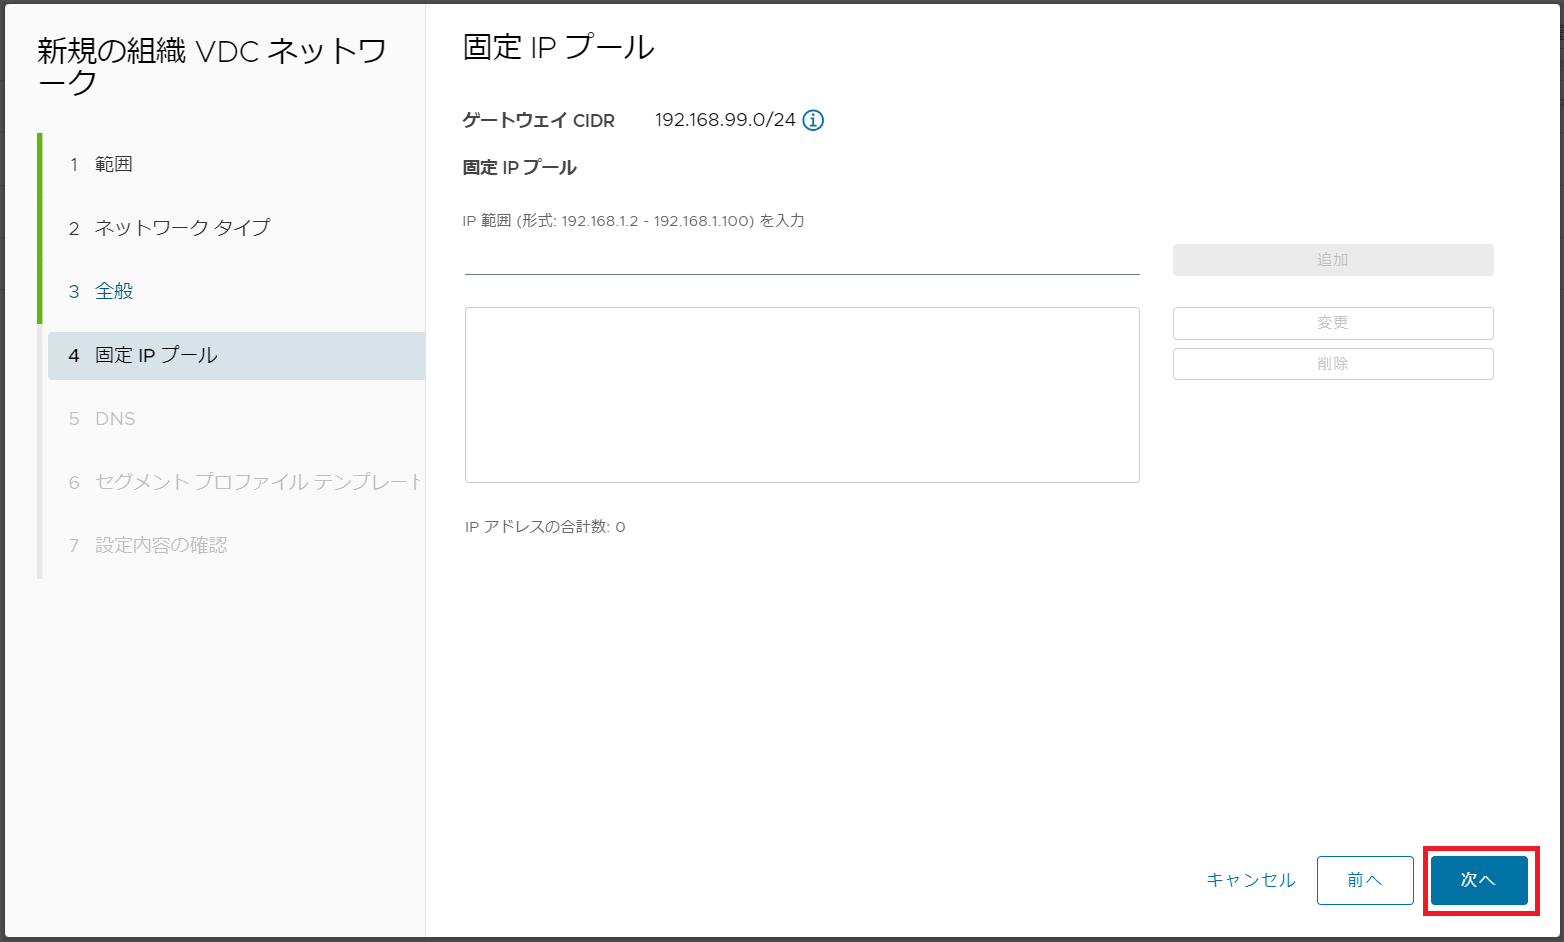Click the 追加 button to add IP range
The width and height of the screenshot is (1564, 942).
(x=1332, y=259)
